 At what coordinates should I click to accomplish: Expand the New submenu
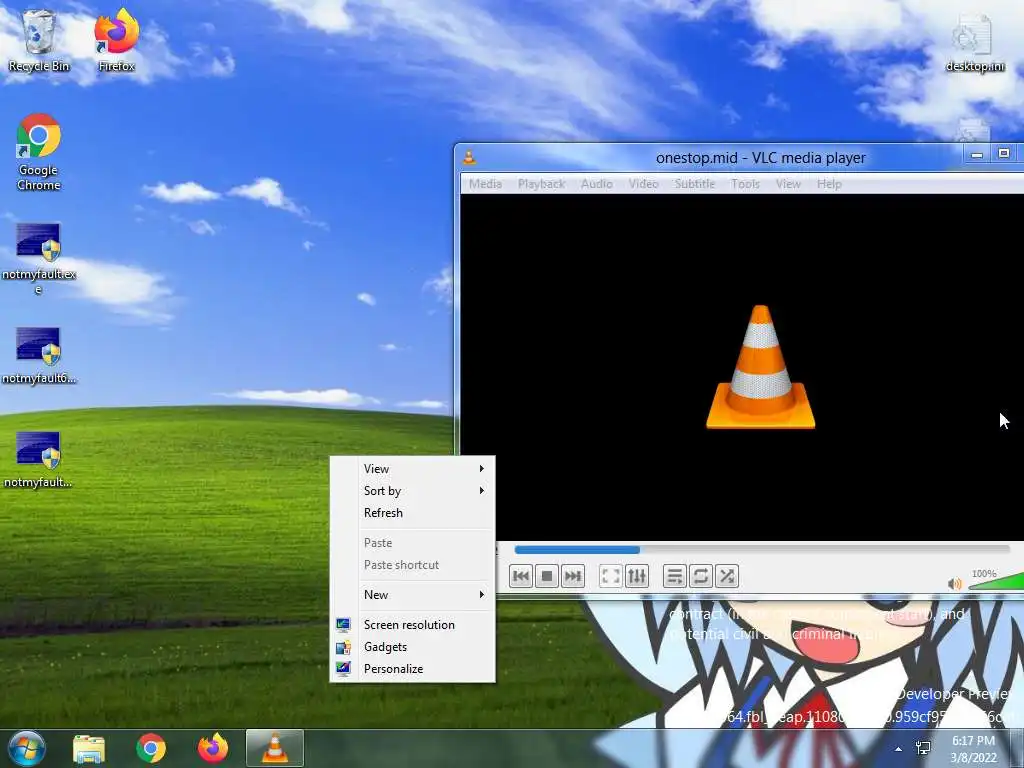(x=412, y=595)
